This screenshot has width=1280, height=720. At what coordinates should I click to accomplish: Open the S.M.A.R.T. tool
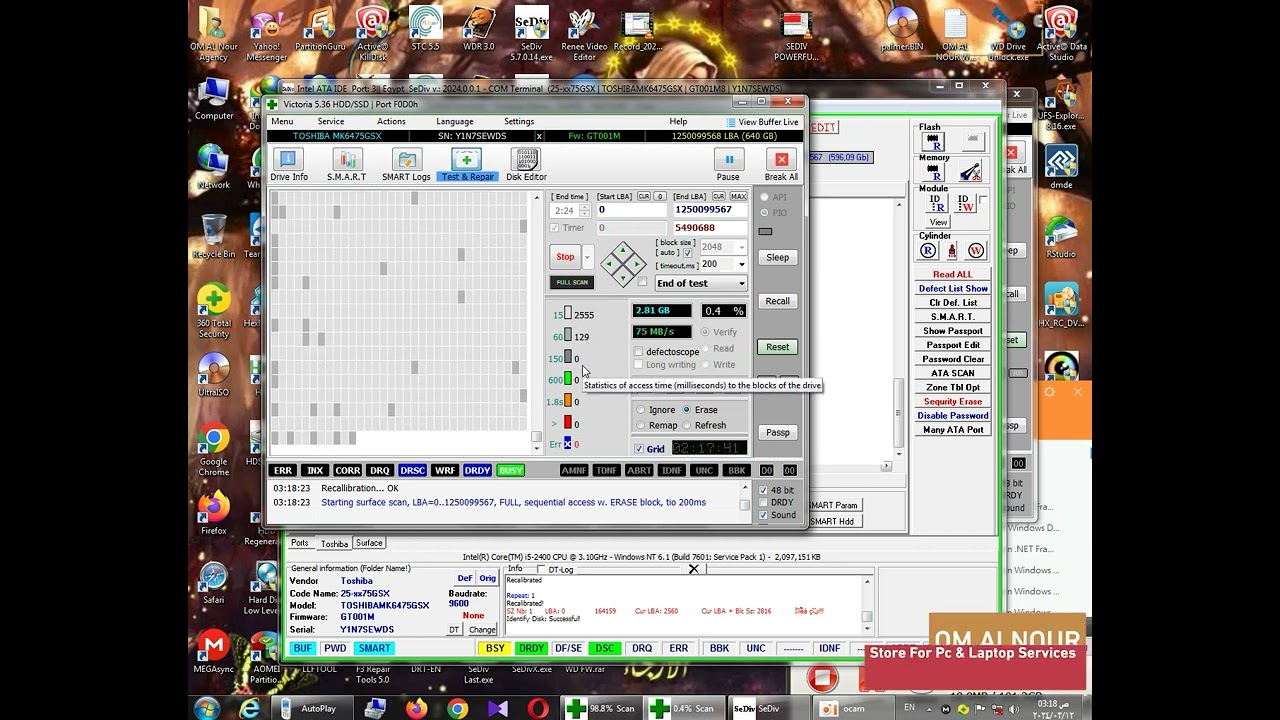347,165
